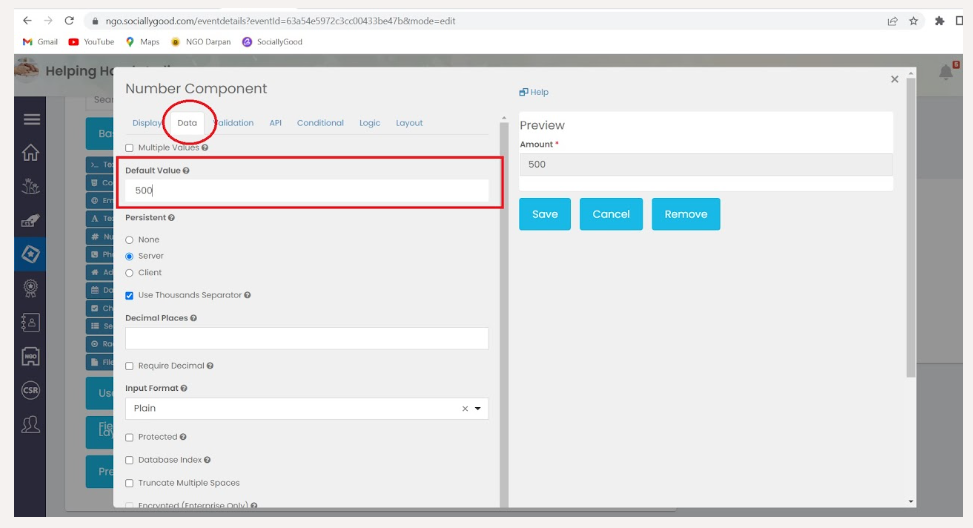Click the notification bell icon
Image resolution: width=973 pixels, height=528 pixels.
[x=946, y=72]
